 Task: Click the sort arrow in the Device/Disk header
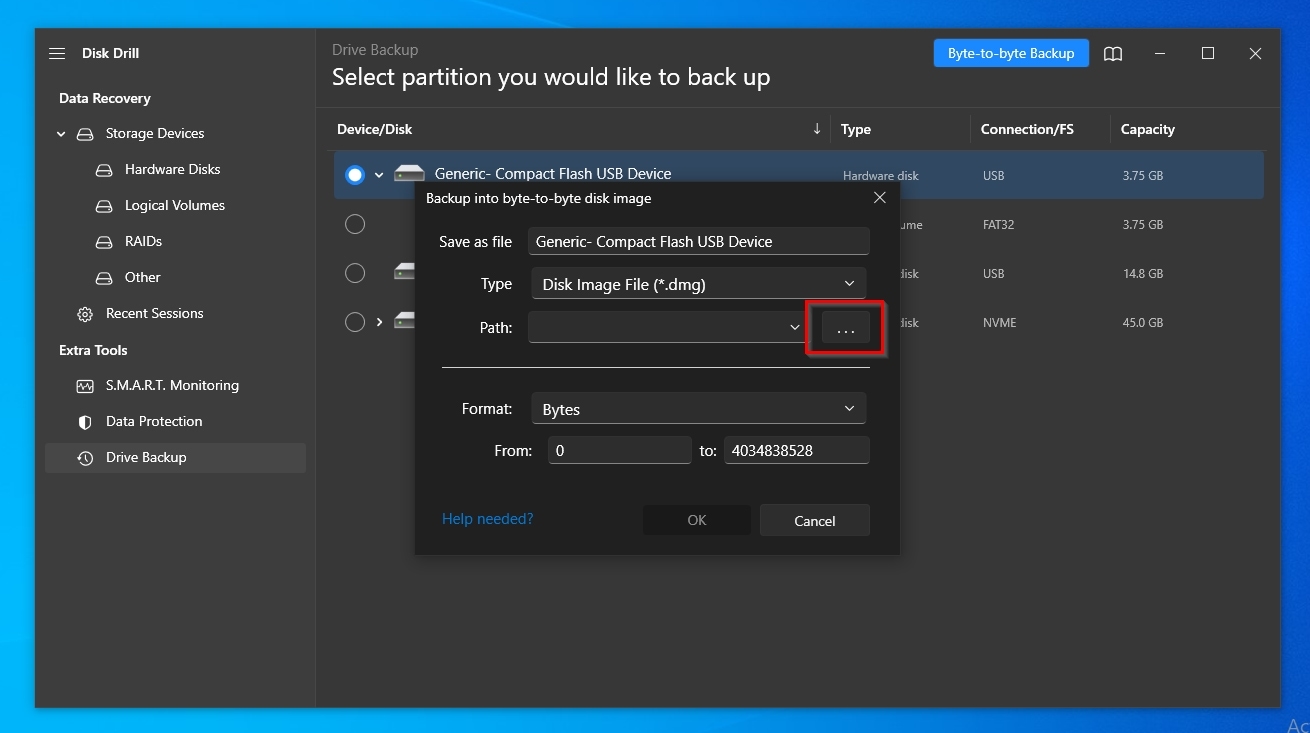coord(817,129)
